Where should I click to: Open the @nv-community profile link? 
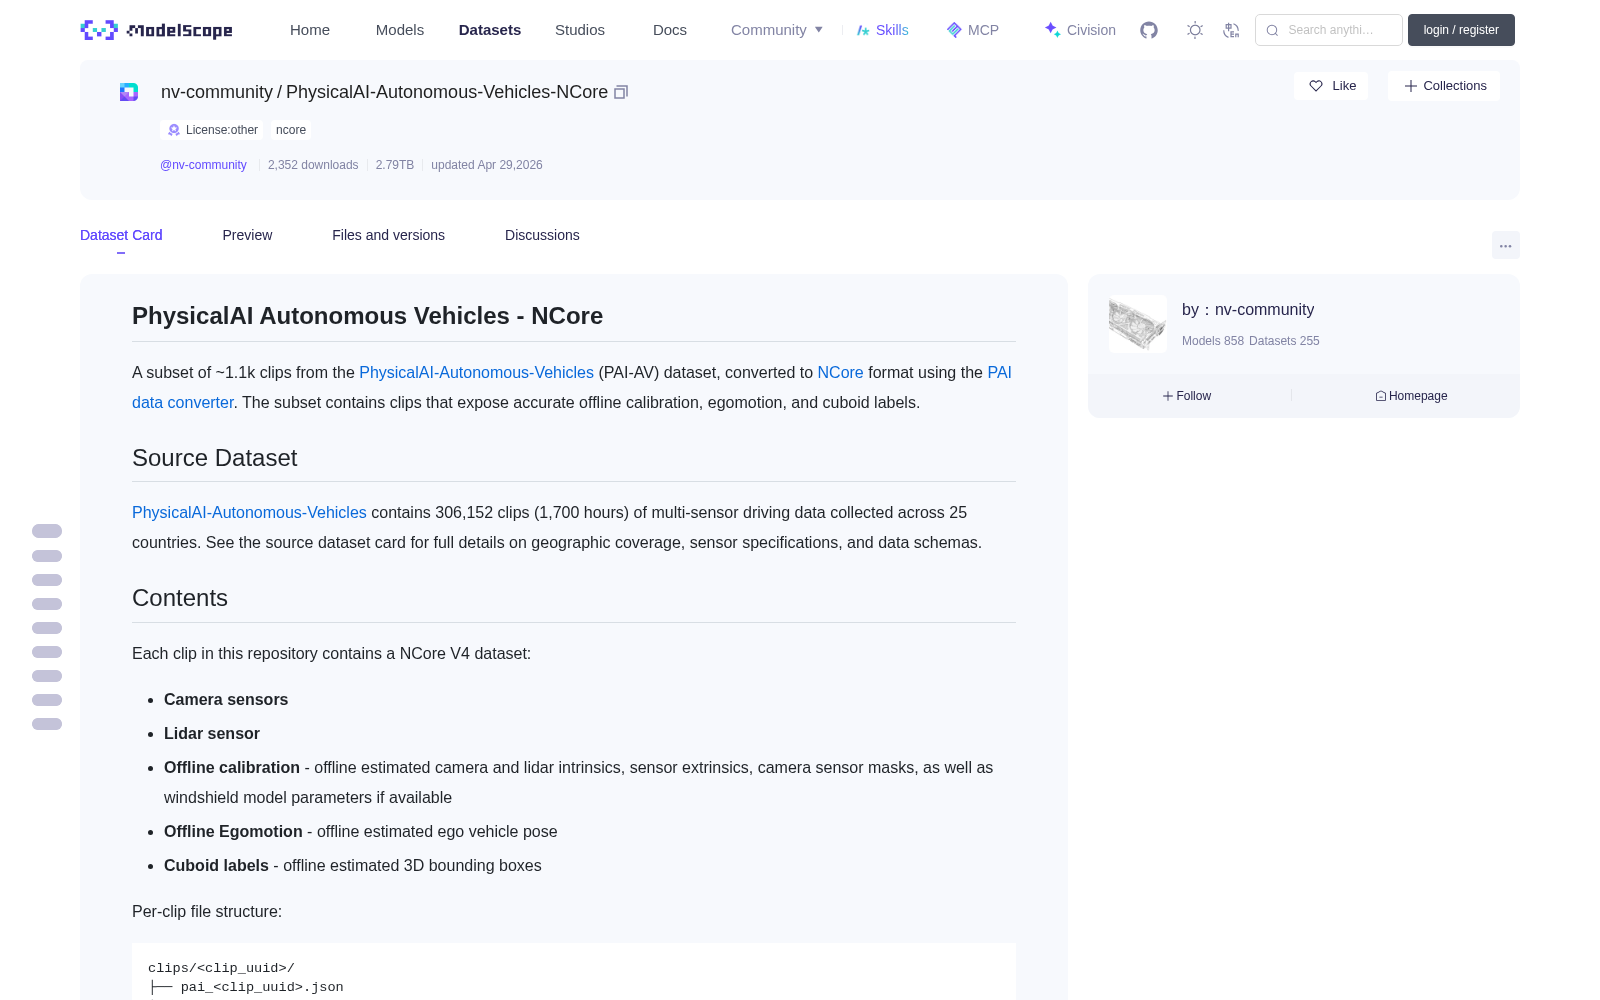click(x=203, y=165)
